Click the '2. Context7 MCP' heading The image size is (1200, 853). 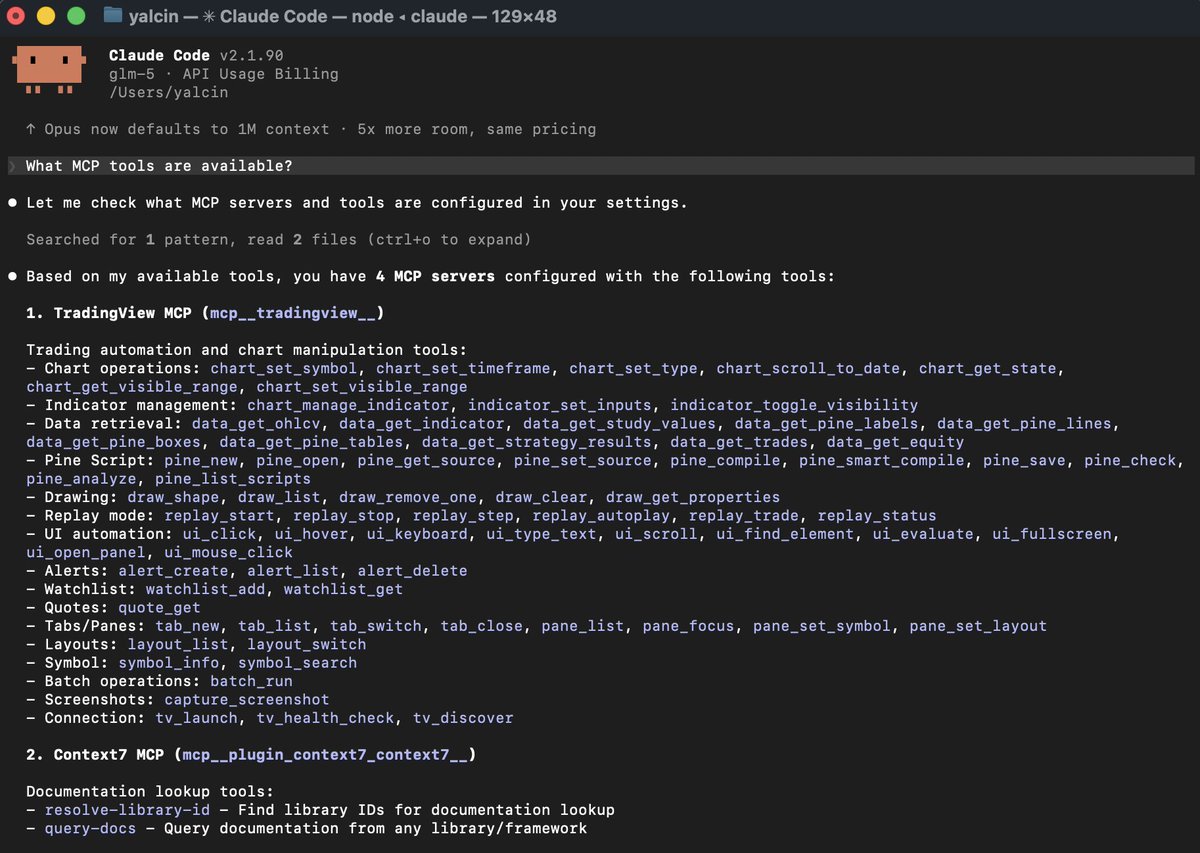95,755
